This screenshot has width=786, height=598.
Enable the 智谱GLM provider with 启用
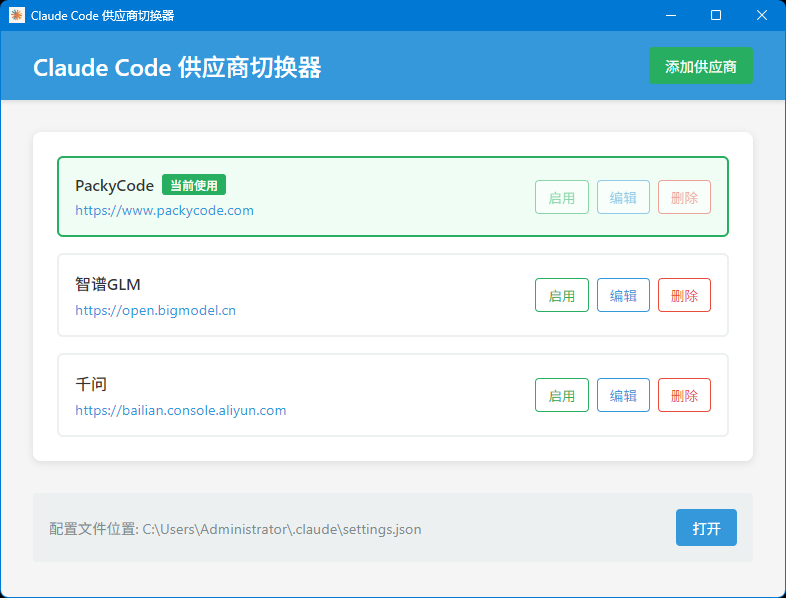pyautogui.click(x=561, y=295)
